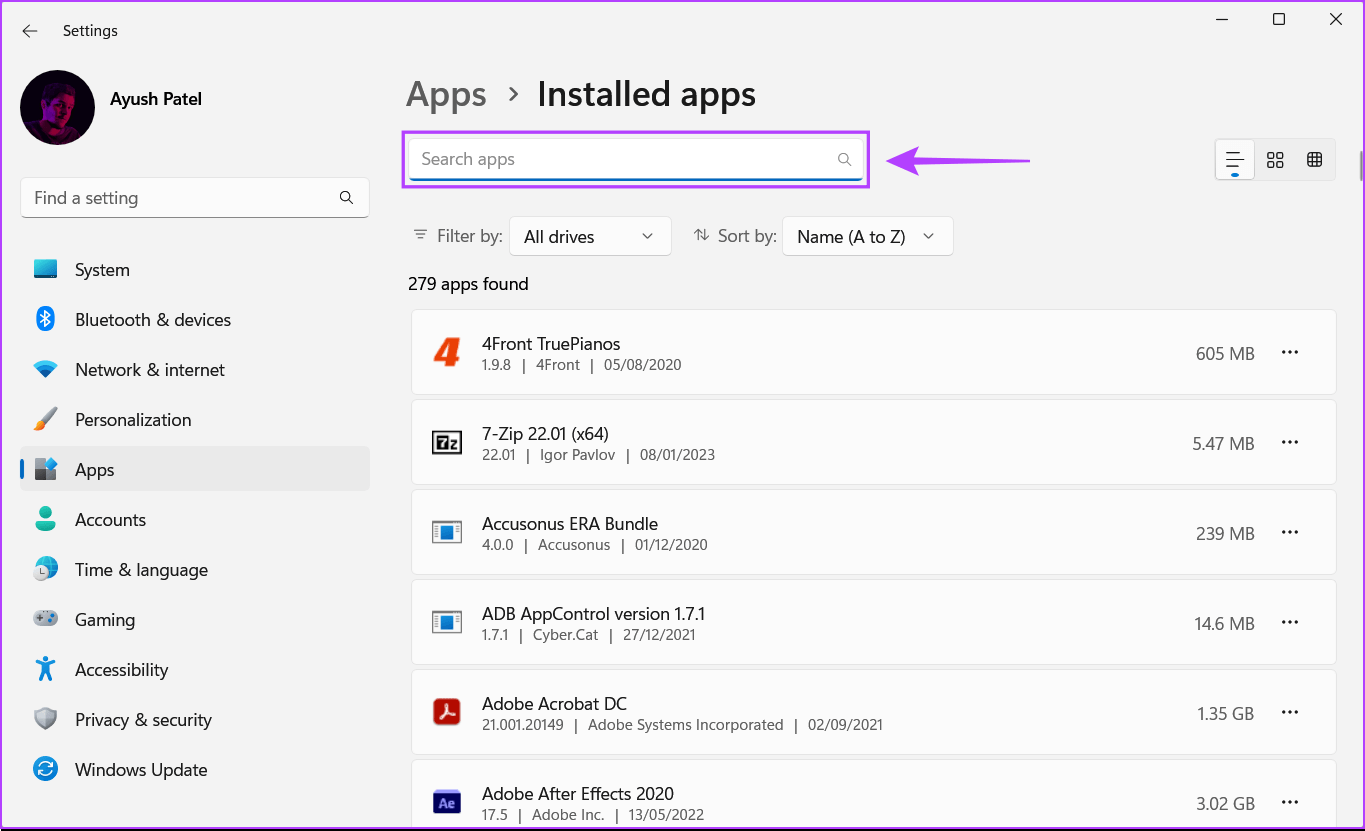Screen dimensions: 1365x831
Task: Switch to list view layout
Action: click(x=1235, y=160)
